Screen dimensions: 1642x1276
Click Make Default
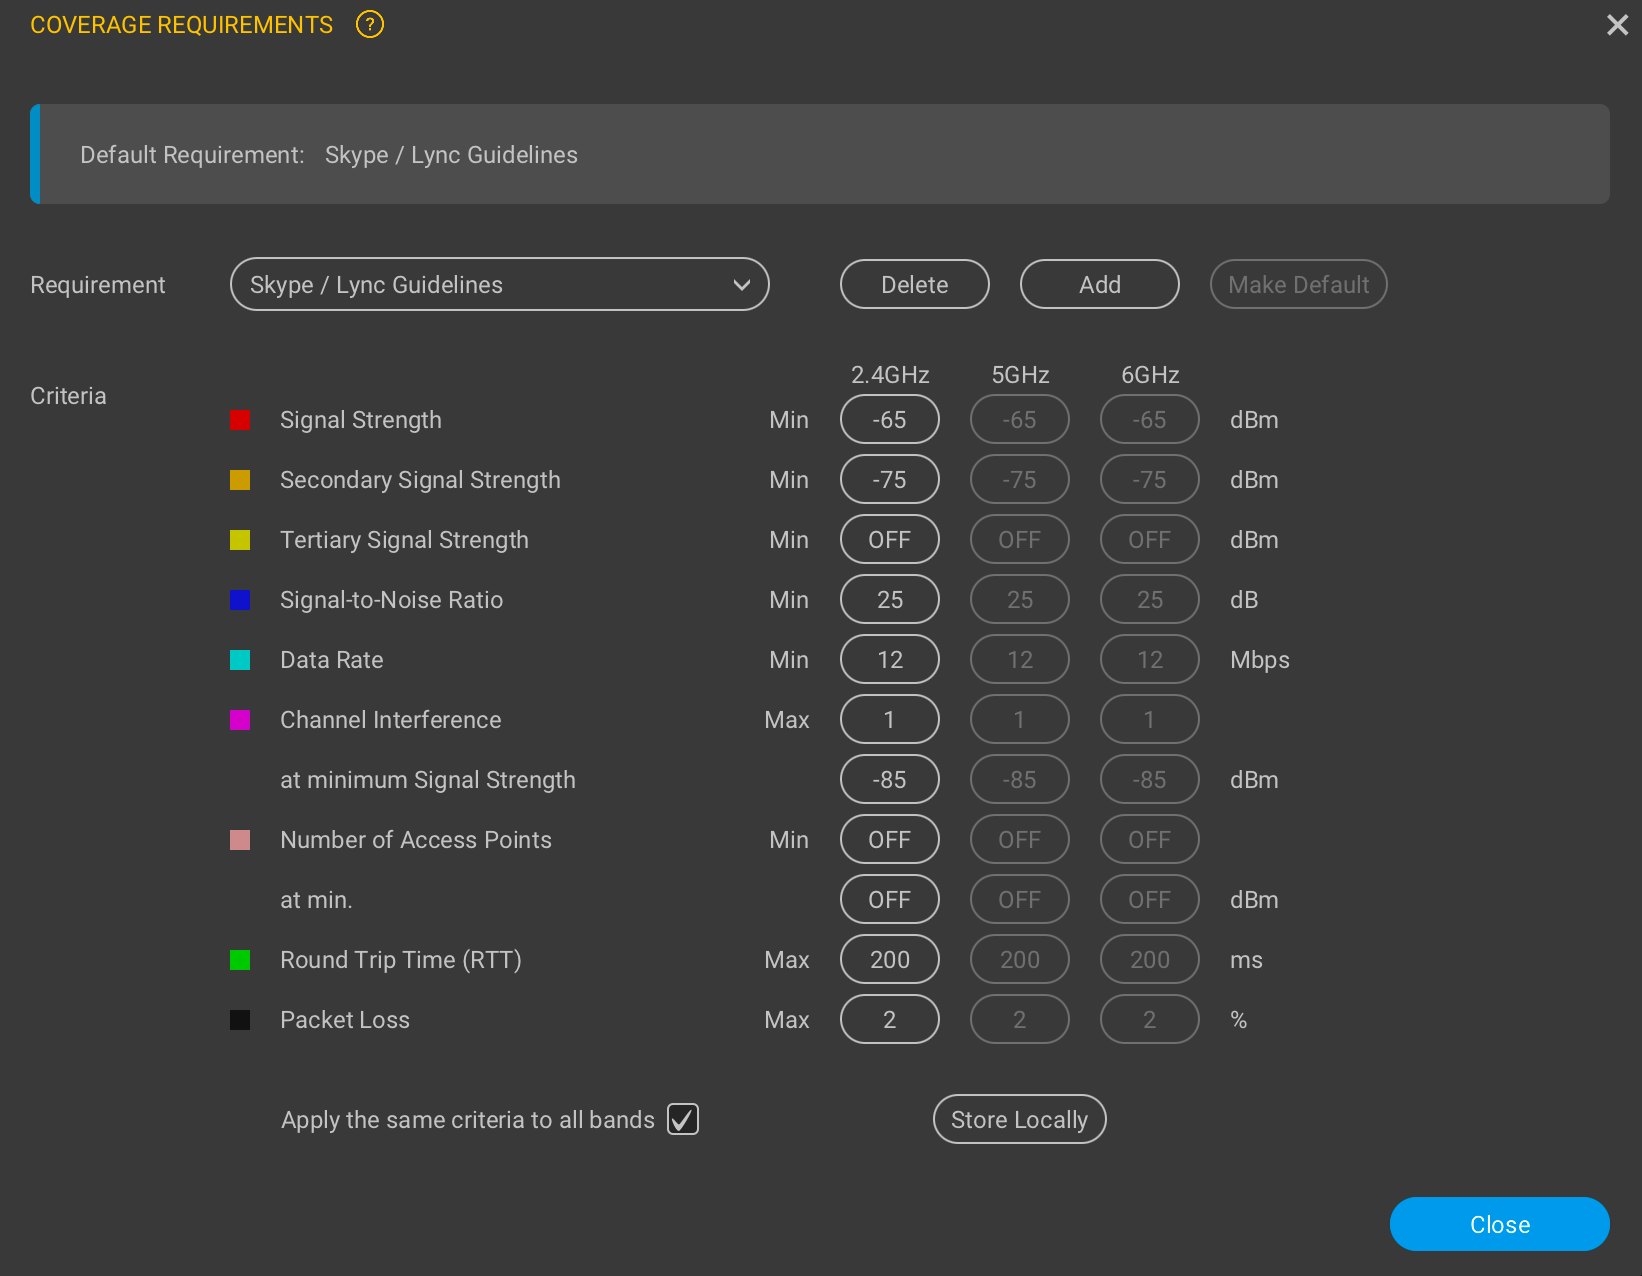coord(1297,284)
